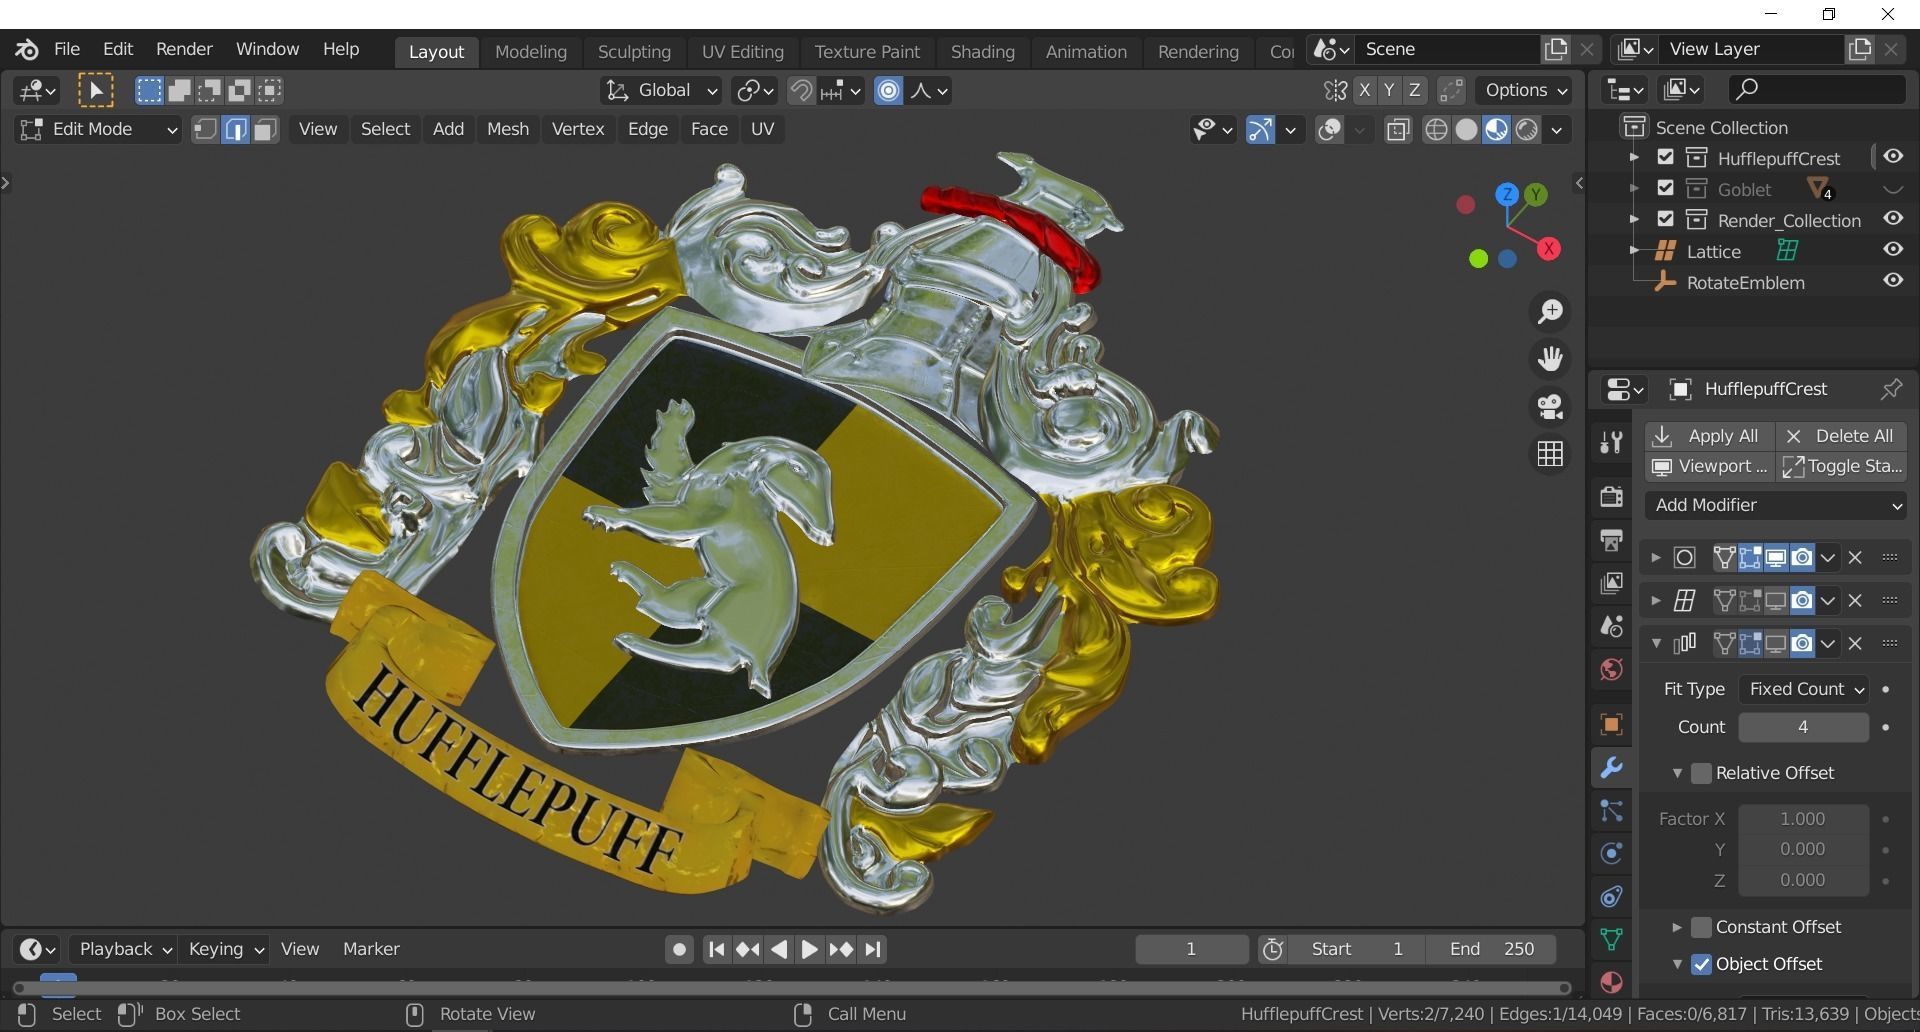The height and width of the screenshot is (1032, 1920).
Task: Expand Render_Collection in outliner
Action: point(1634,219)
